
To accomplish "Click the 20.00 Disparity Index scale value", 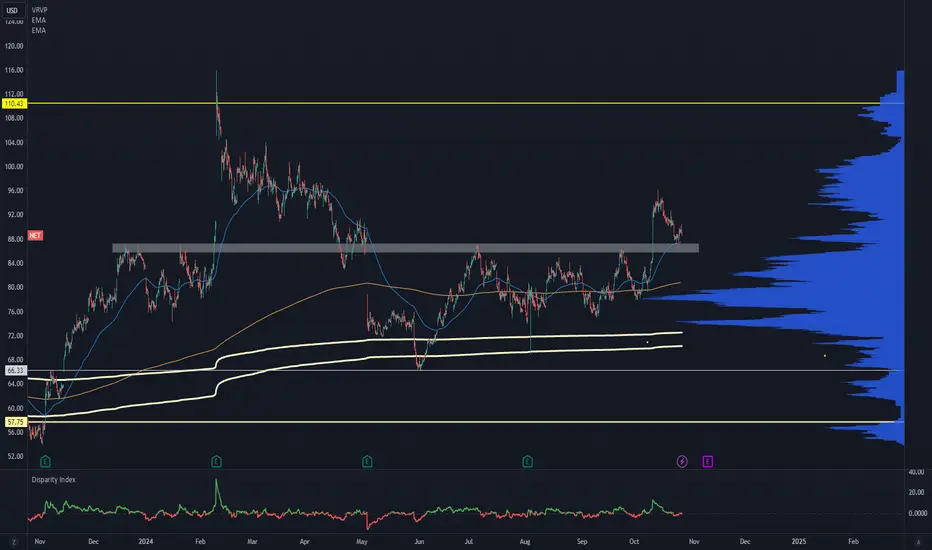I will pos(917,492).
